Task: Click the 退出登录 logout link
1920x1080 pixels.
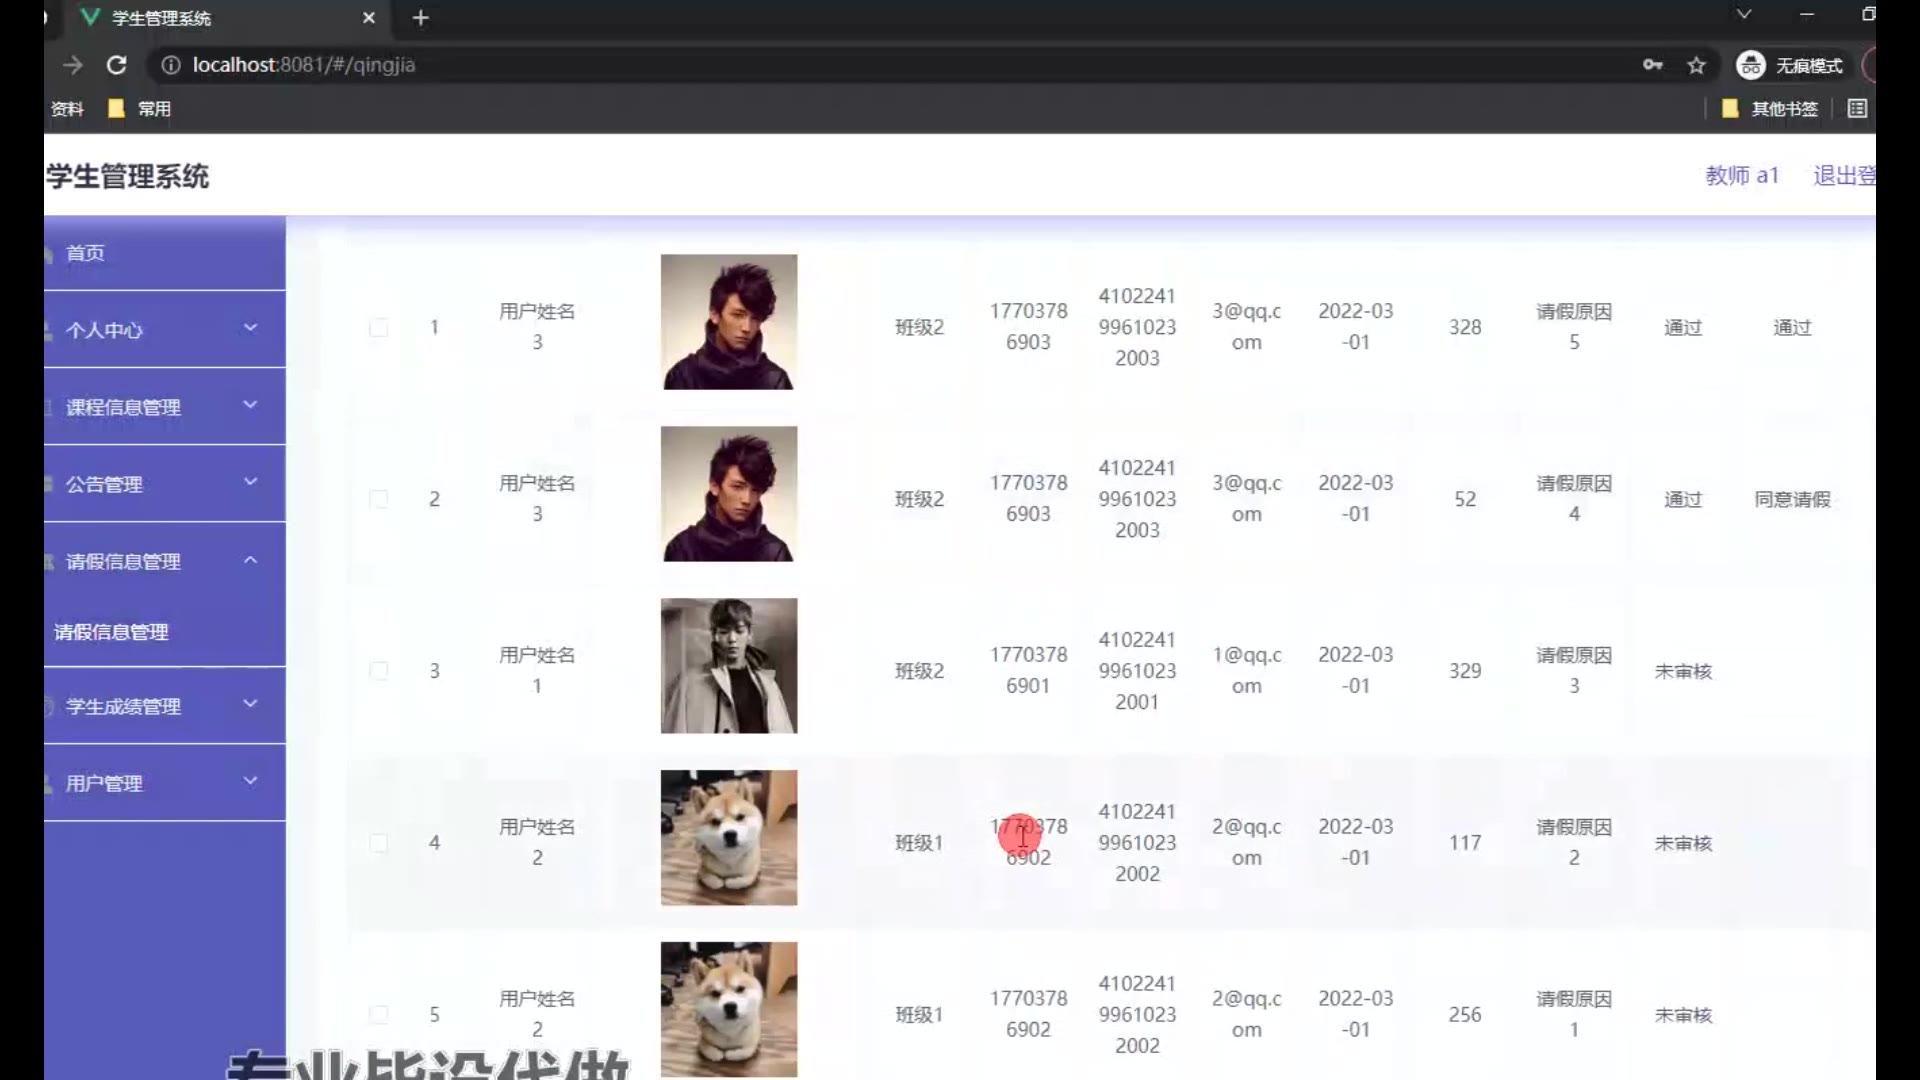Action: 1843,176
